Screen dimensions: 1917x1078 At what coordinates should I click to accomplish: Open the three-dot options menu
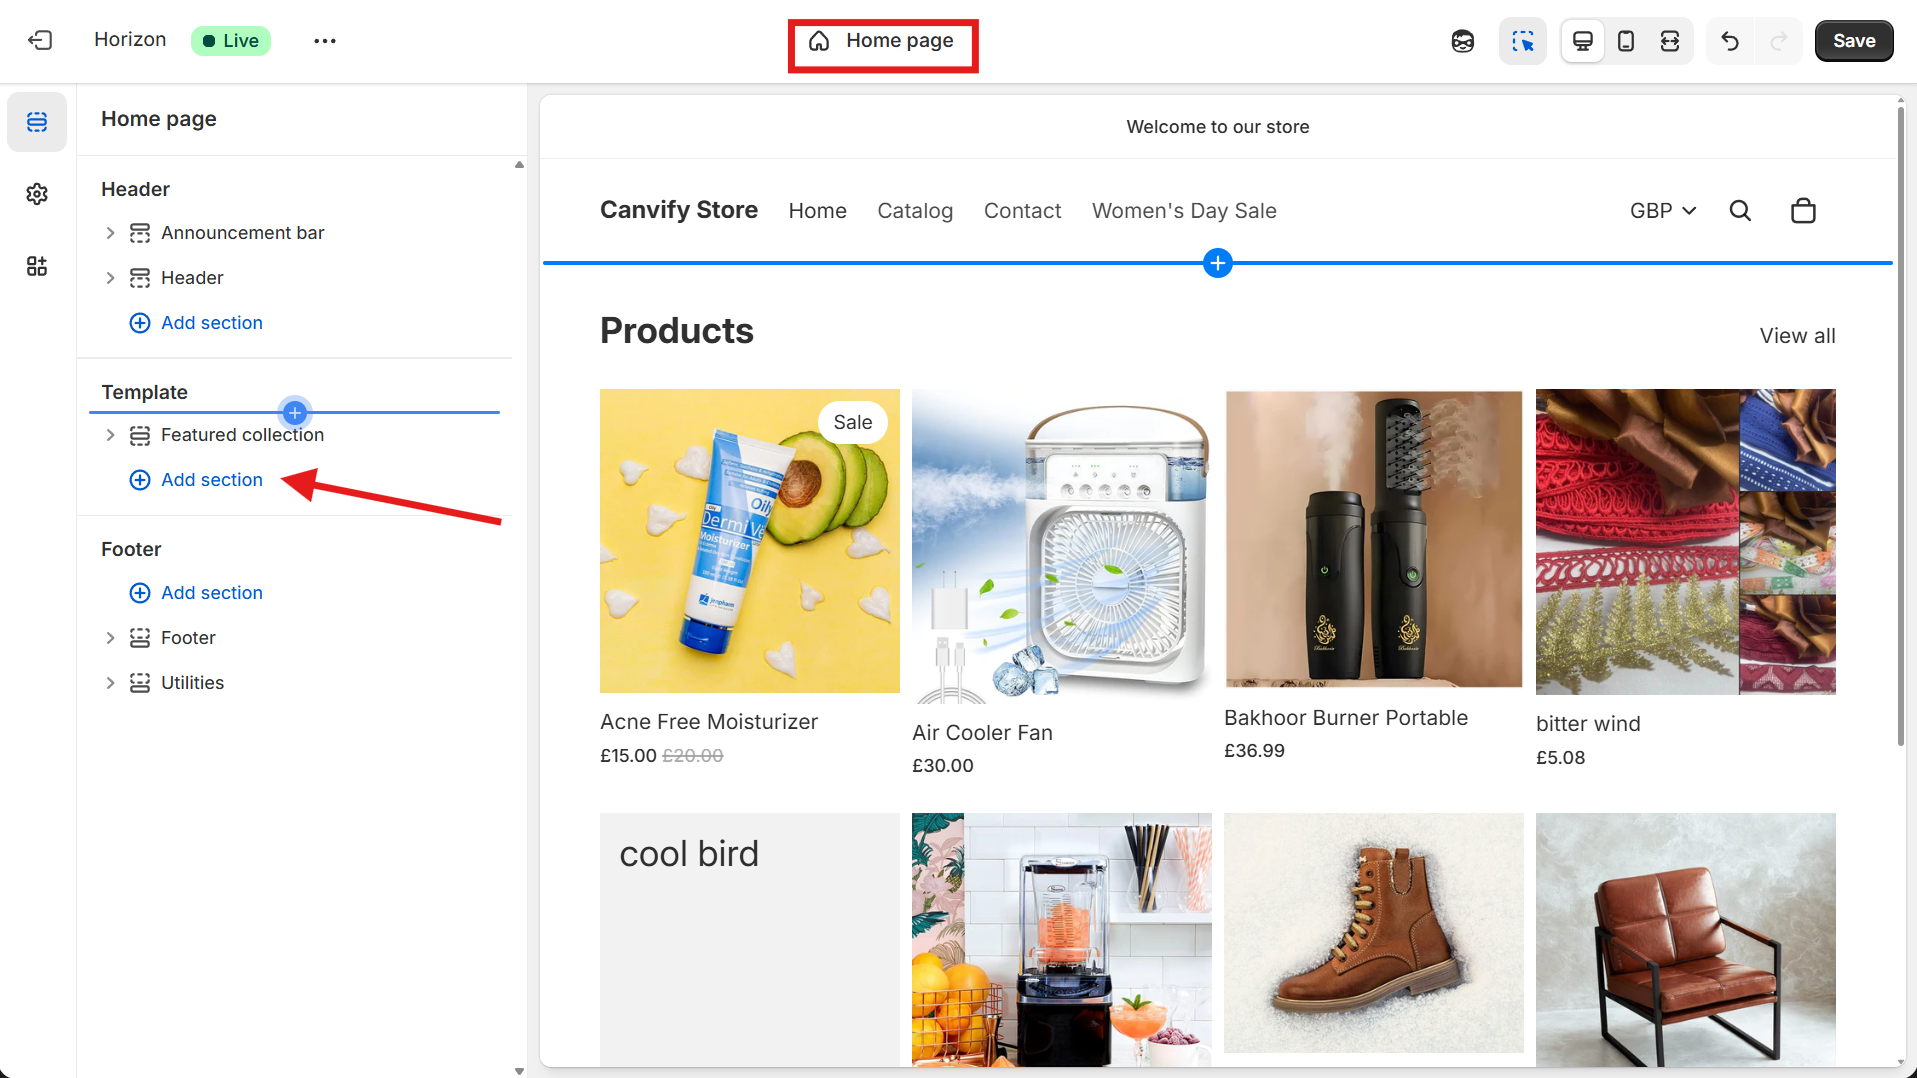pos(324,41)
